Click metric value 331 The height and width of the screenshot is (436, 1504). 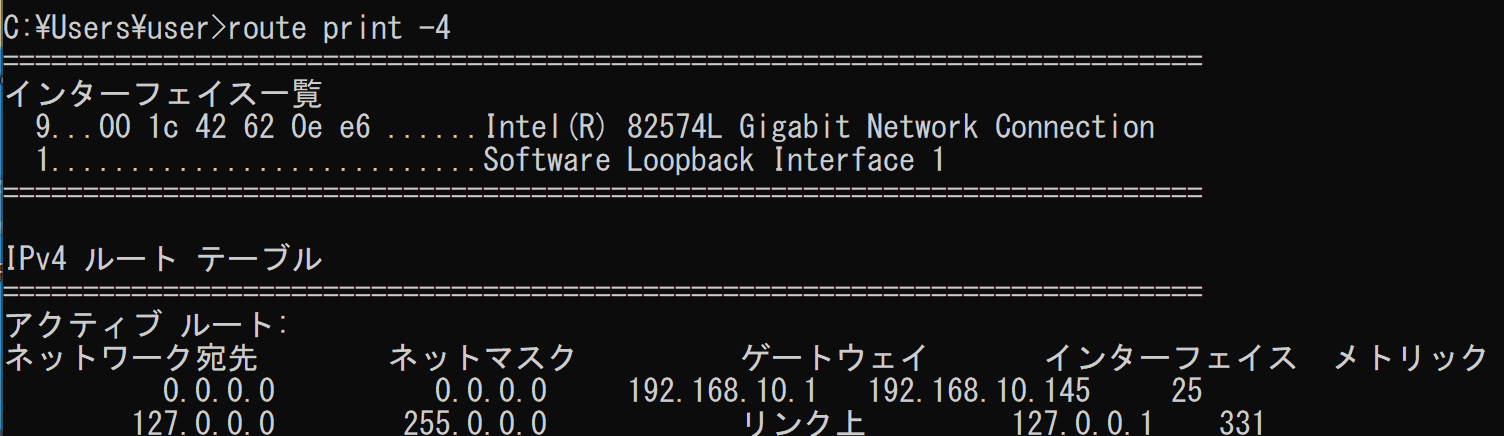[1242, 423]
